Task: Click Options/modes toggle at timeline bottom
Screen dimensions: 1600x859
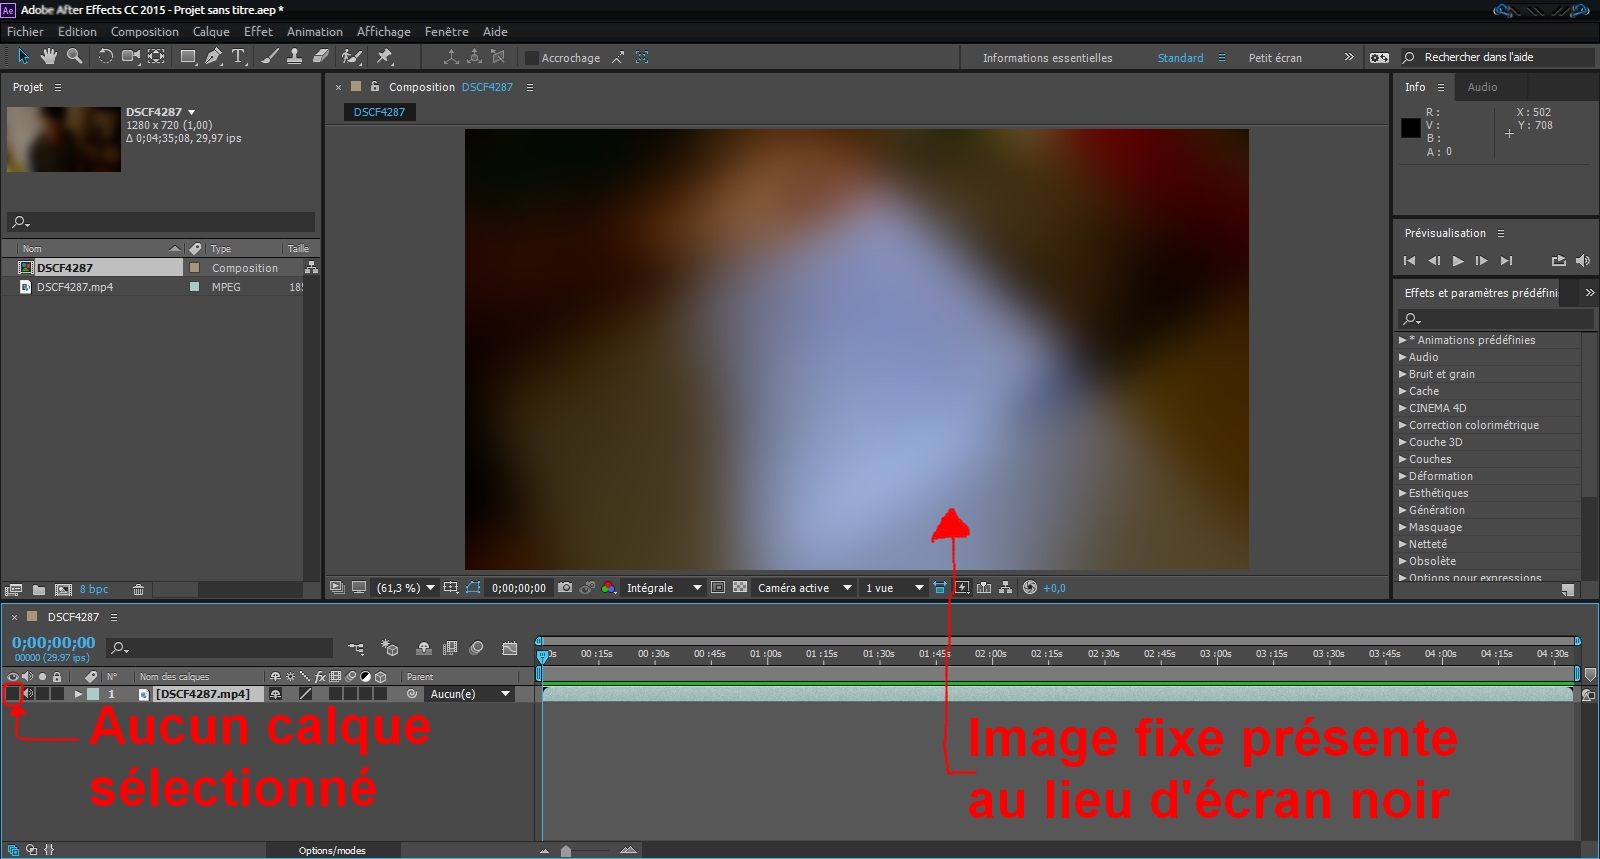Action: coord(332,851)
